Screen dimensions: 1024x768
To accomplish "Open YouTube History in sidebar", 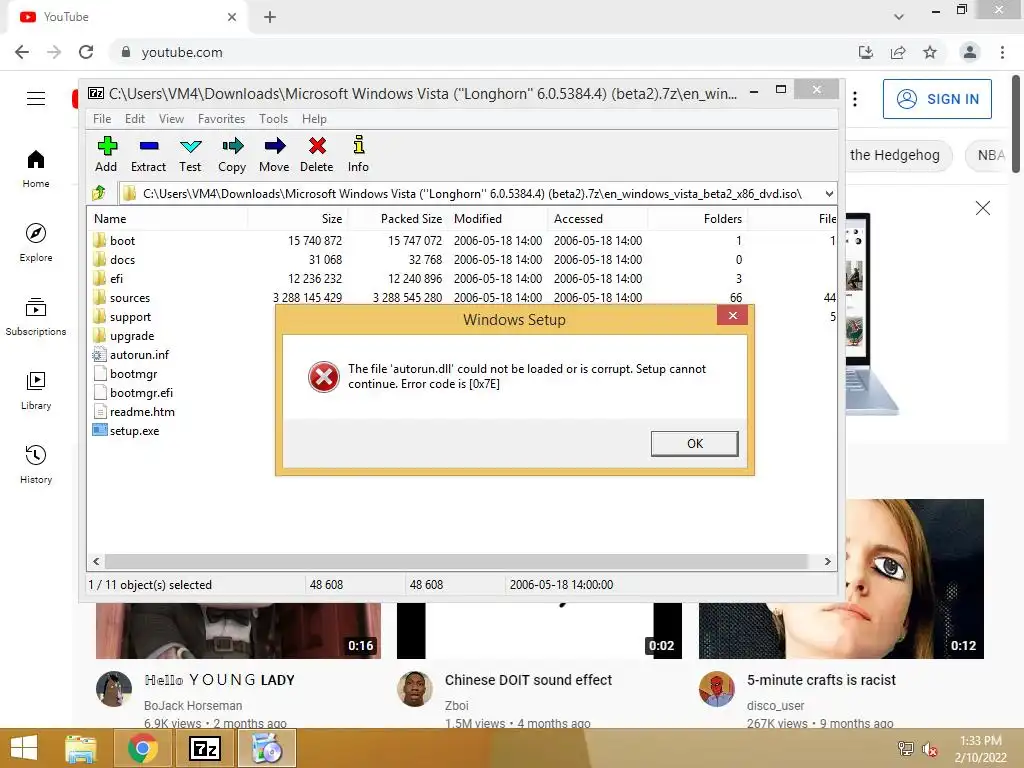I will (x=36, y=464).
